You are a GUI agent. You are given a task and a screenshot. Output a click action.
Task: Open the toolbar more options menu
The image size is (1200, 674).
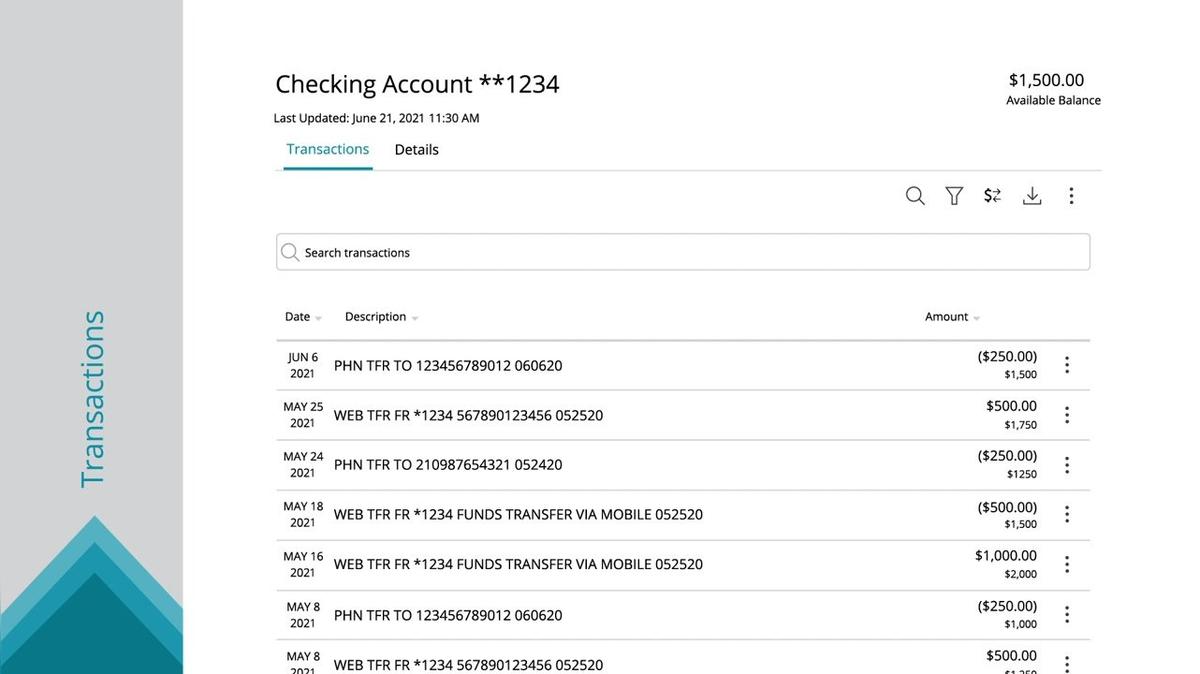(x=1071, y=195)
